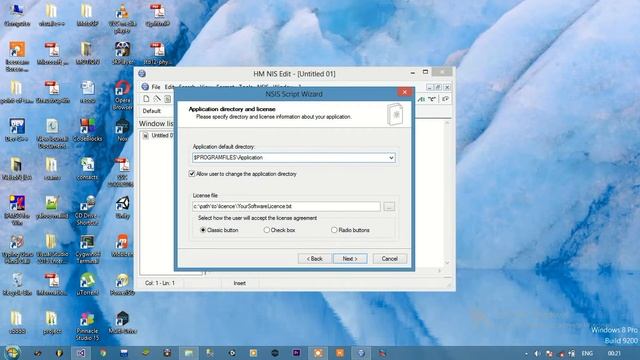Open the CodeBlocks desktop shortcut
Screen dimensions: 640x360
(87, 130)
